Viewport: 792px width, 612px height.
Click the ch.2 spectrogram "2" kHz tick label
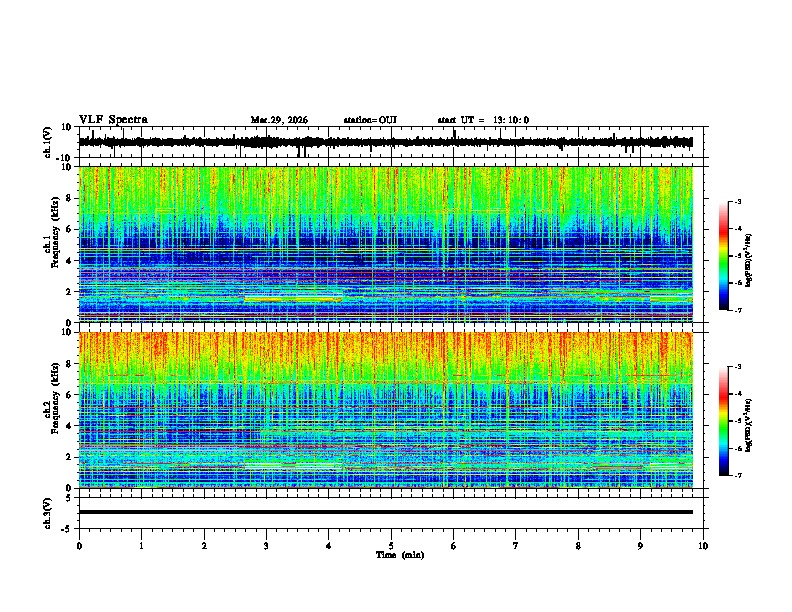point(69,457)
